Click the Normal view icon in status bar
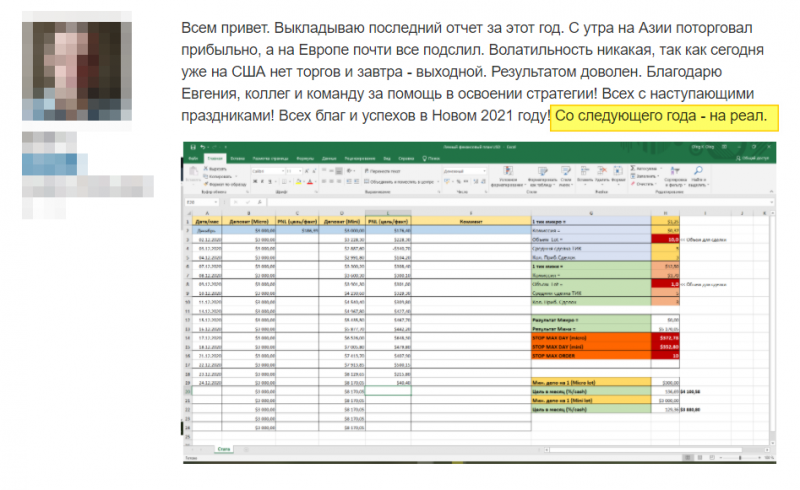The width and height of the screenshot is (800, 490). coord(688,458)
